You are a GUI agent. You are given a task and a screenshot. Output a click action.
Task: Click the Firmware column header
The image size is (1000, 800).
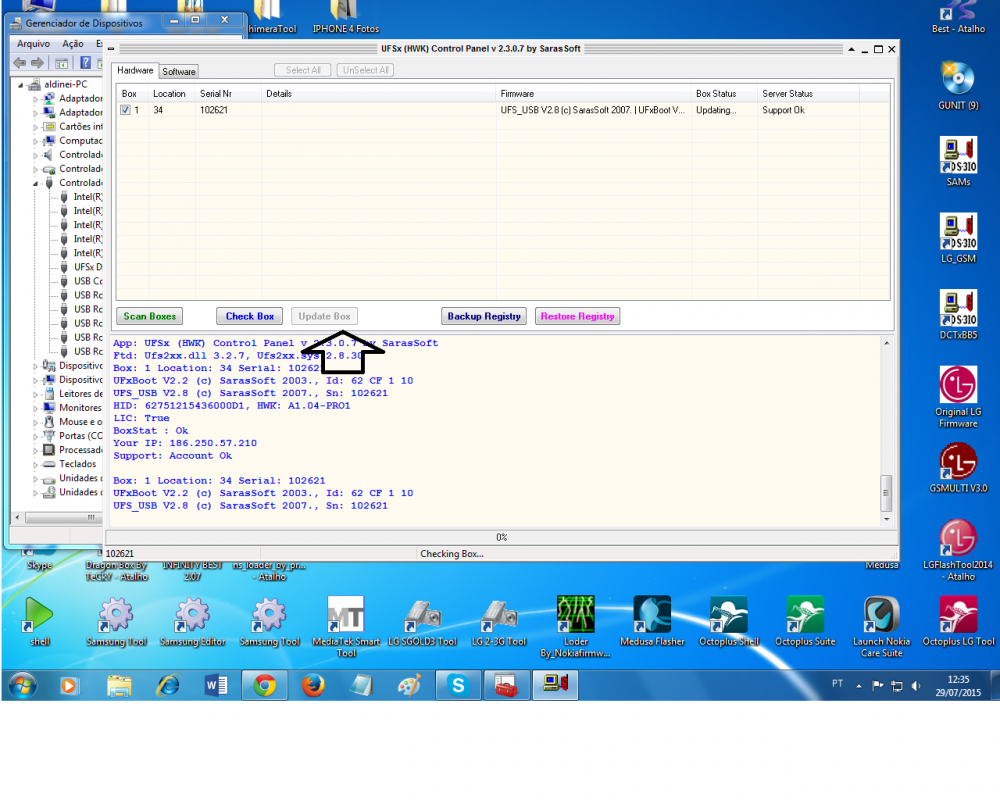(x=593, y=94)
